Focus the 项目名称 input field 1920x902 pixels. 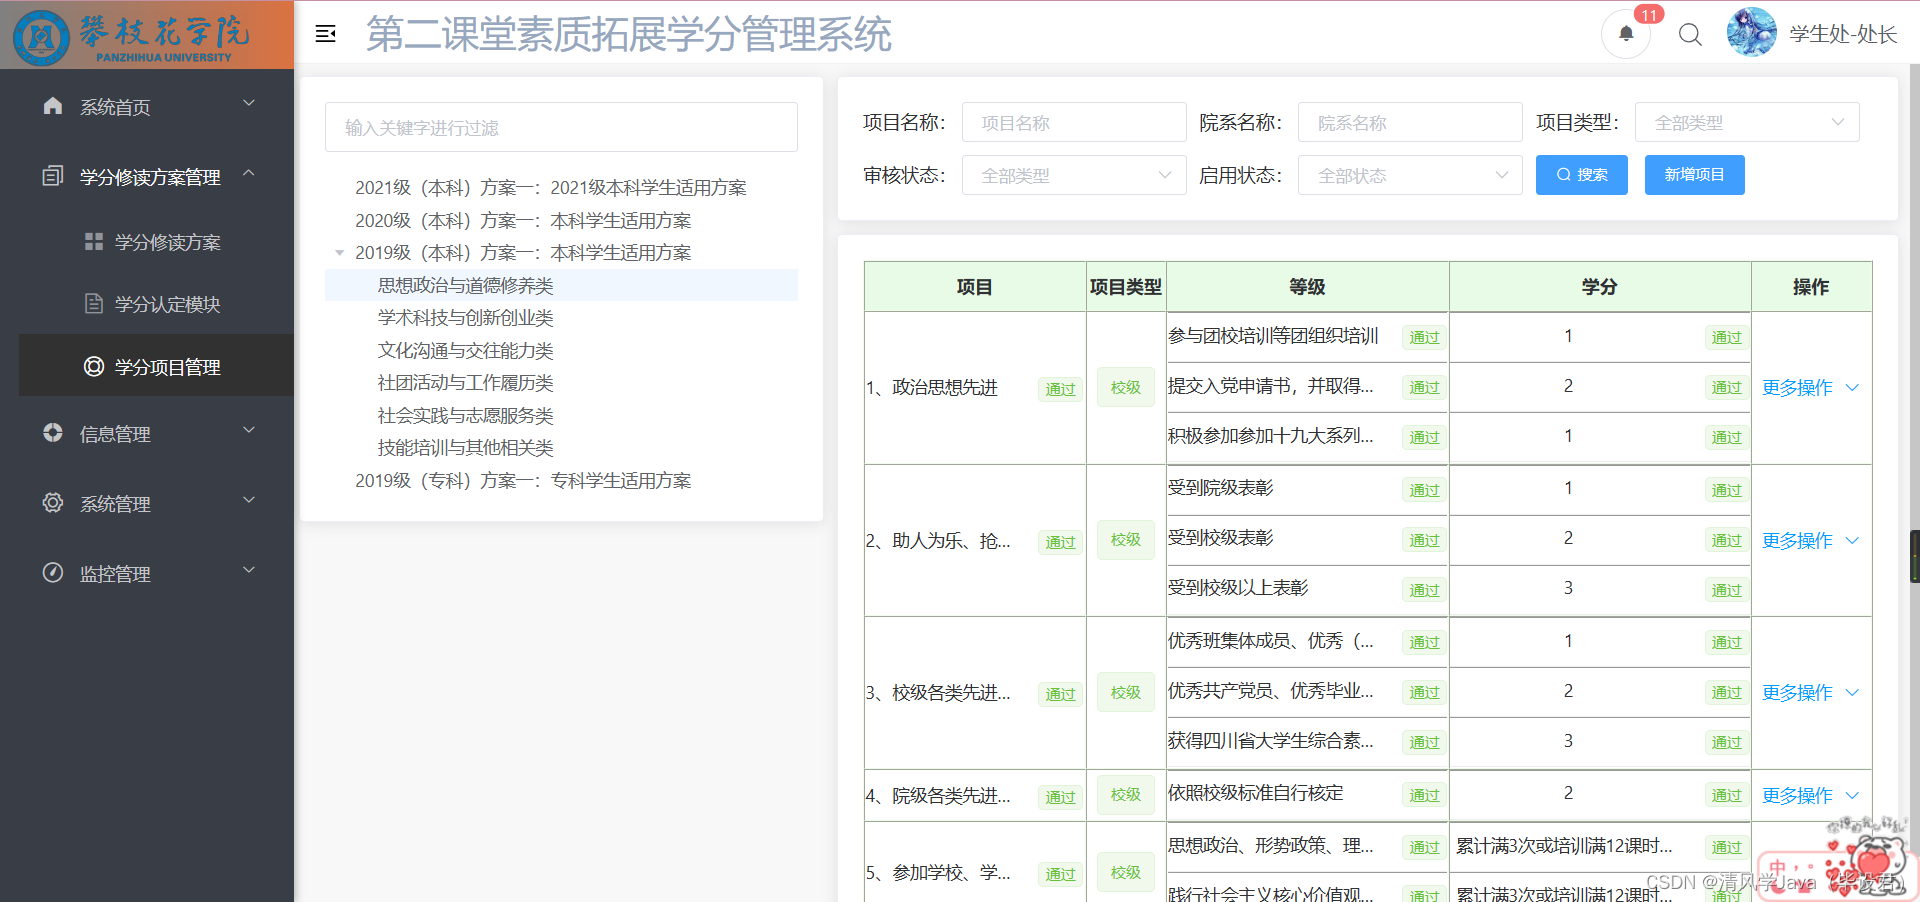(1074, 122)
